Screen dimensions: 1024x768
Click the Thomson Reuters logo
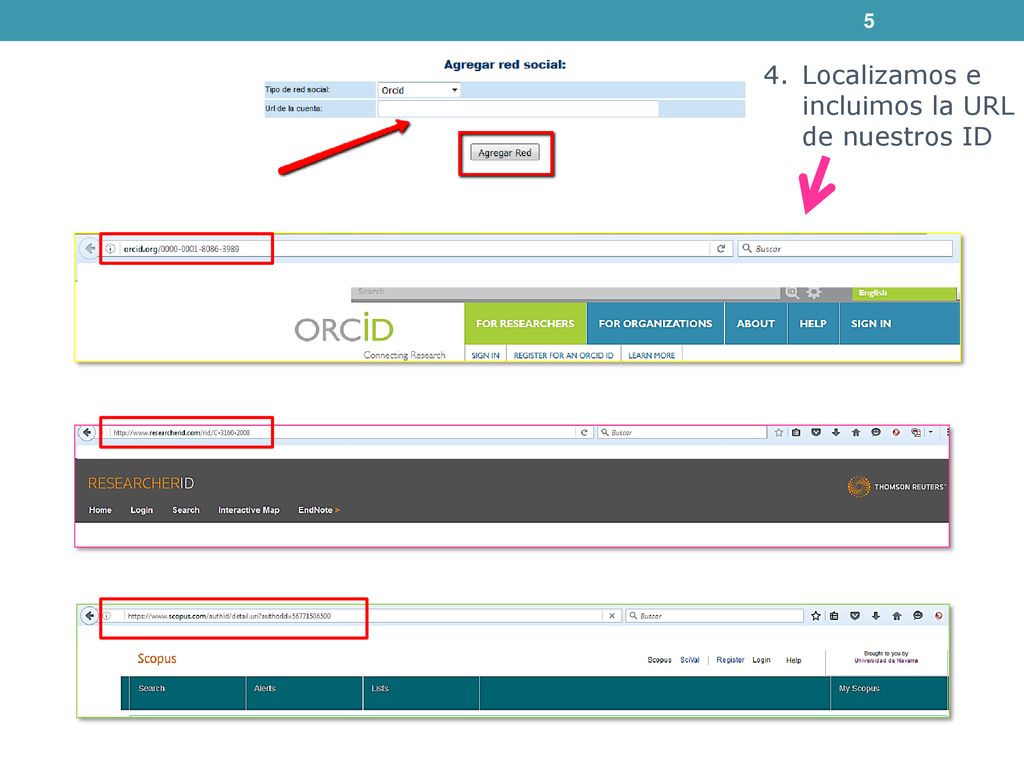(896, 487)
